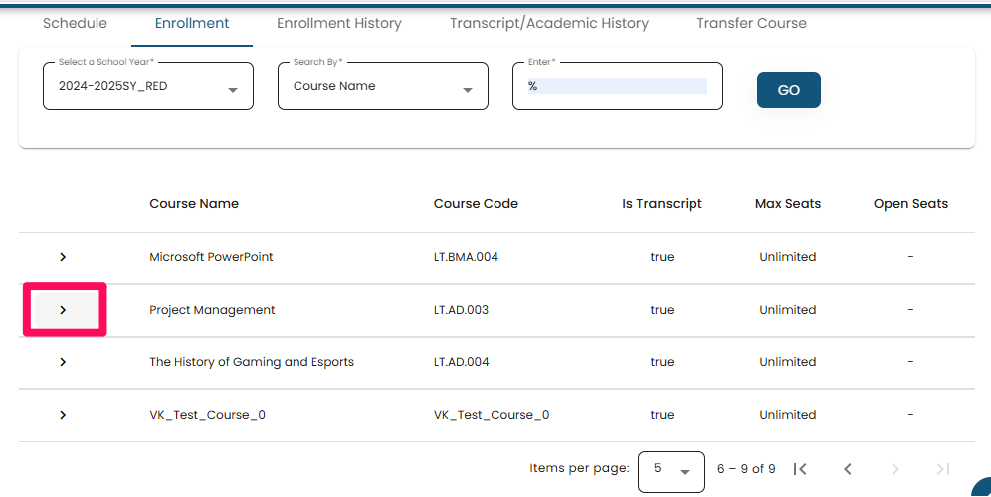Go to the first page of results
991x497 pixels.
800,469
